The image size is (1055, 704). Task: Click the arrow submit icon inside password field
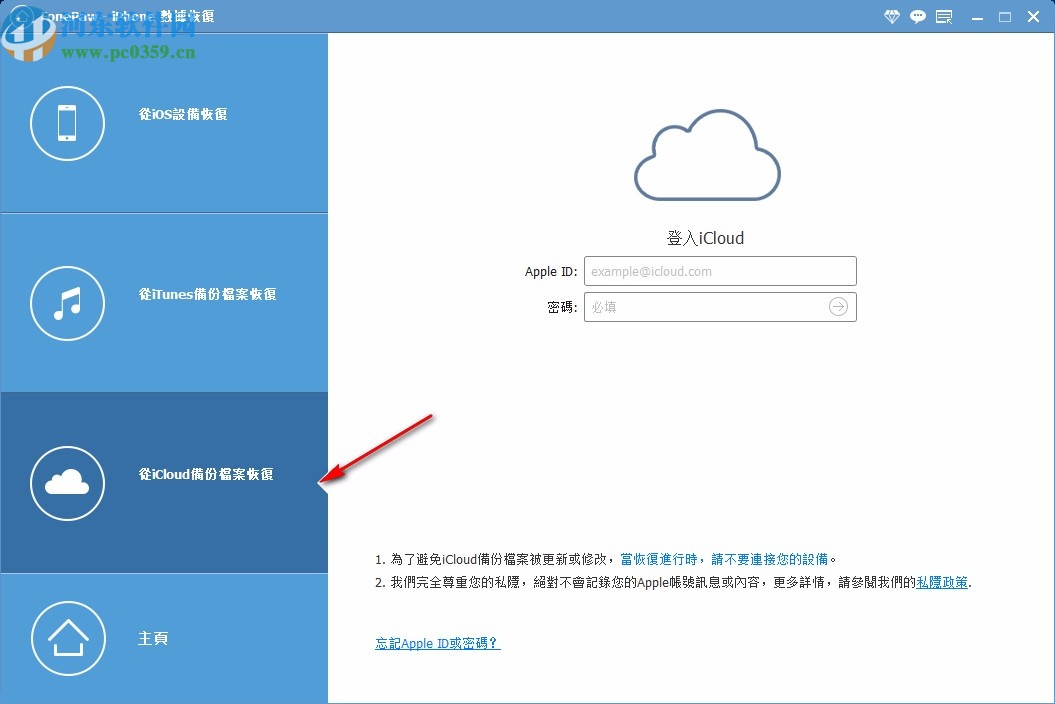click(x=839, y=307)
